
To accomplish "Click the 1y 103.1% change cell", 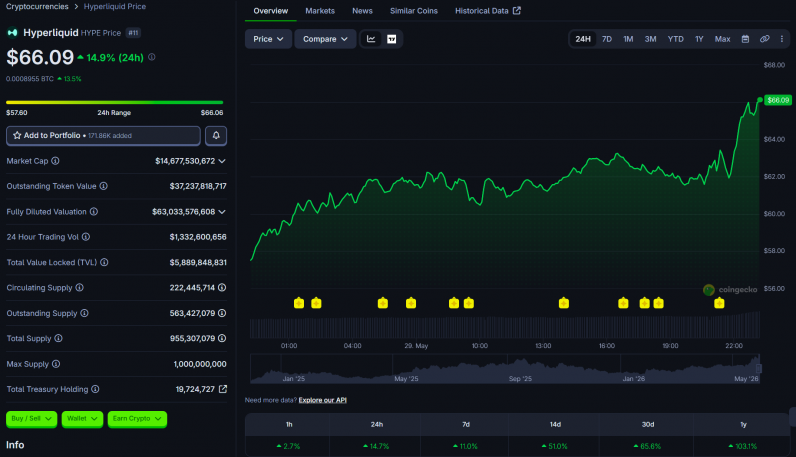I will [742, 446].
